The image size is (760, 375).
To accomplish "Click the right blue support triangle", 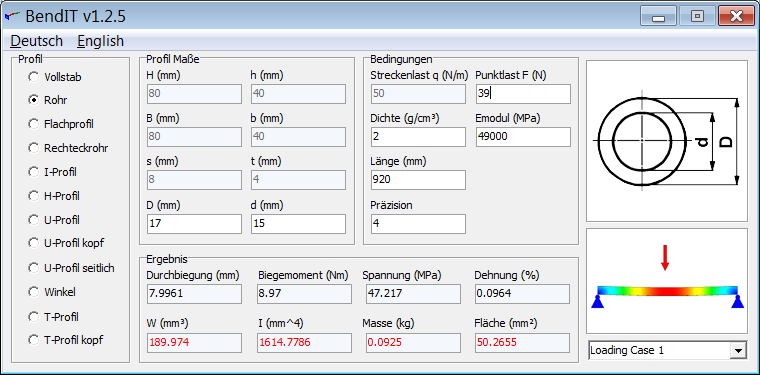I will pyautogui.click(x=738, y=302).
